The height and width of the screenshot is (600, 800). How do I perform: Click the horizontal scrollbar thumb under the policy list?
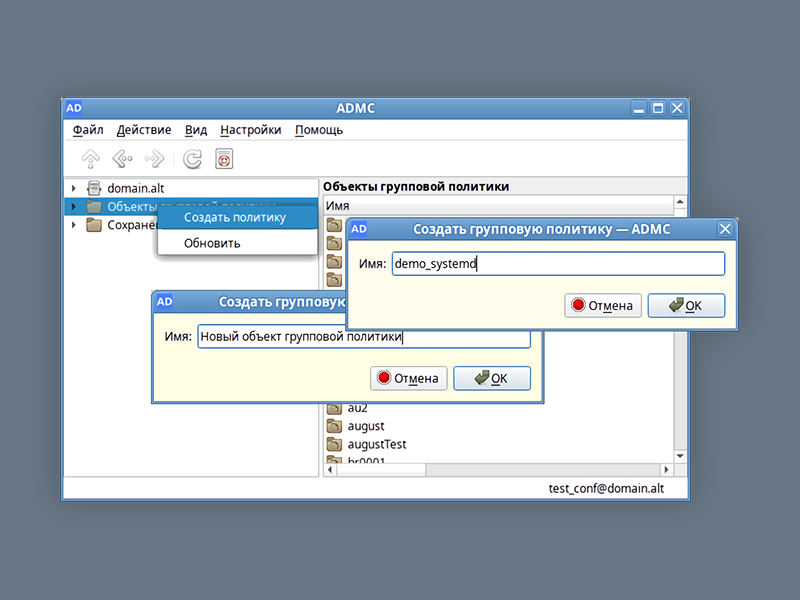click(x=381, y=469)
